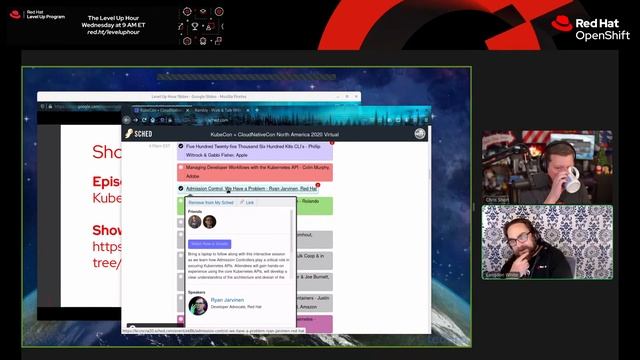Click the lock icon in Firefox Slides window
The image size is (640, 360).
[50, 107]
